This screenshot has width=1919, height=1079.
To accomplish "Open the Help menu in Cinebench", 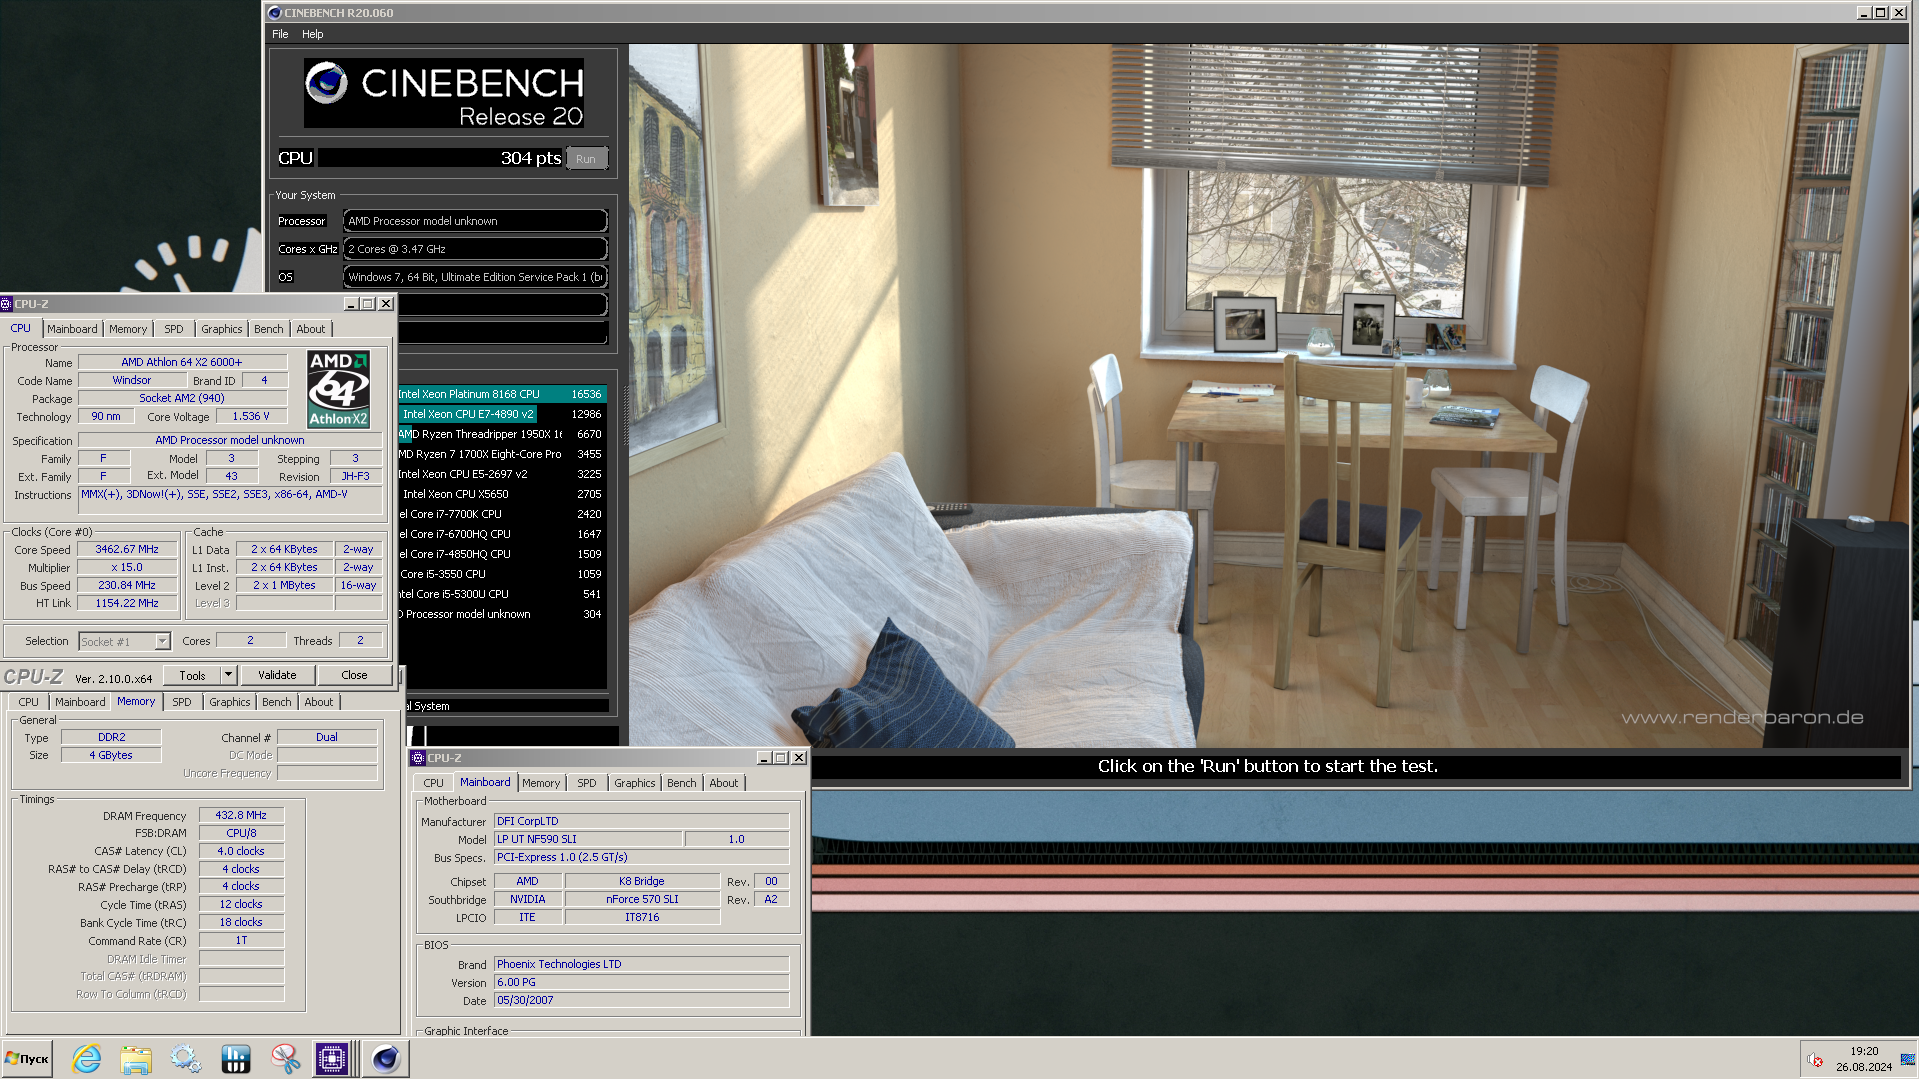I will (x=313, y=34).
